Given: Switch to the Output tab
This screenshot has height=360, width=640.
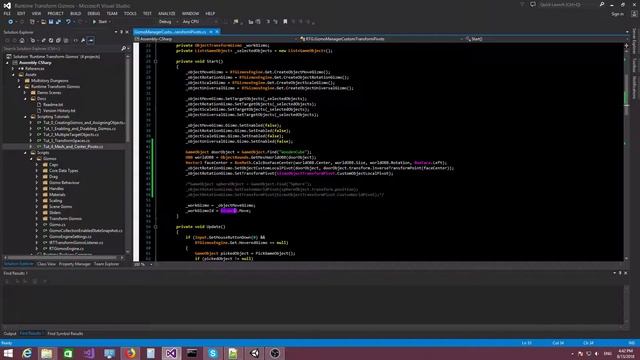Looking at the screenshot, I should click(10, 333).
